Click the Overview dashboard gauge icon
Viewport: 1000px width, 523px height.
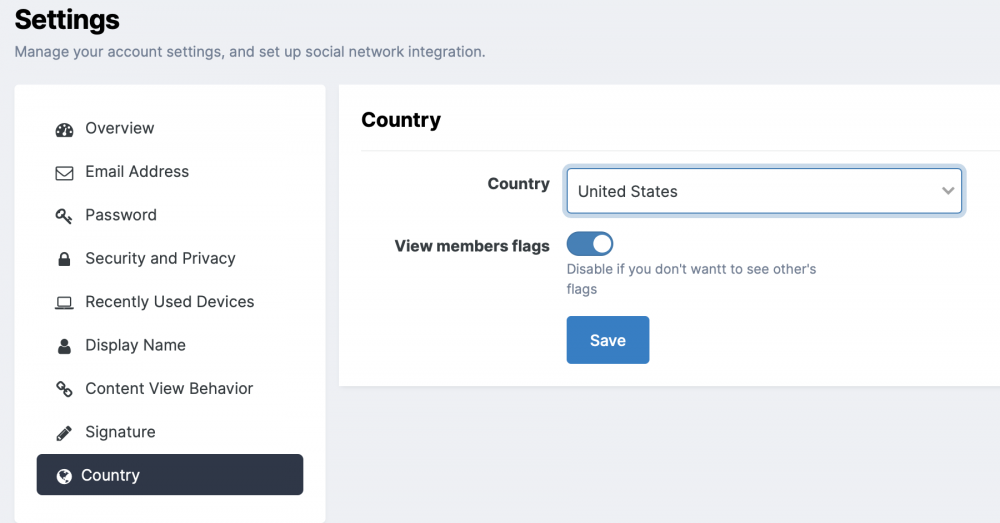pyautogui.click(x=65, y=129)
